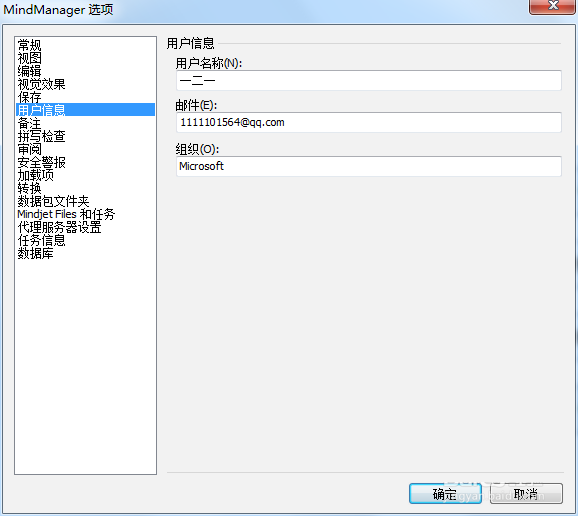The width and height of the screenshot is (578, 516).
Task: Select the highlighted 用户信息 category
Action: tap(86, 110)
